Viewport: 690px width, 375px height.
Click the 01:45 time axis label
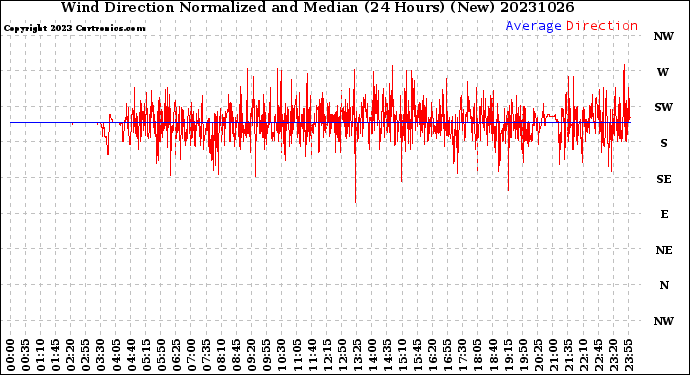pos(56,355)
